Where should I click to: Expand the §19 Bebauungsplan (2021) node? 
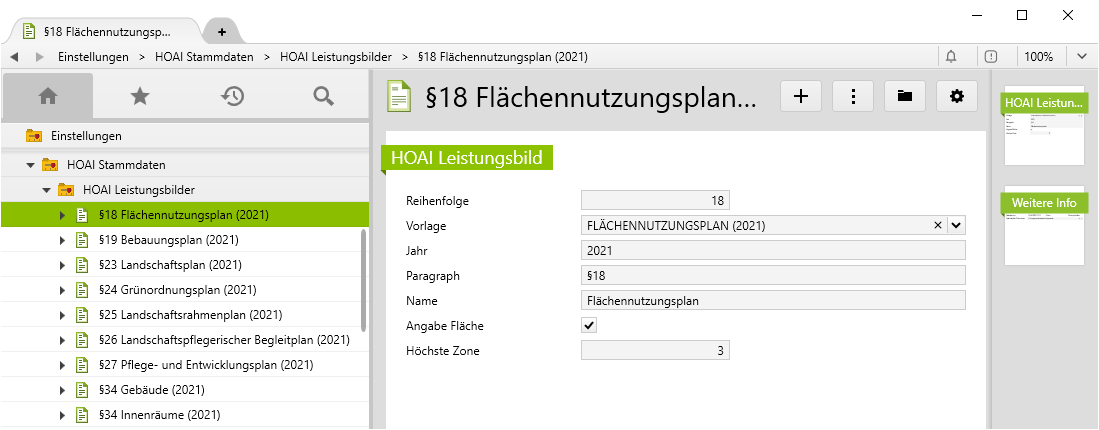point(62,240)
